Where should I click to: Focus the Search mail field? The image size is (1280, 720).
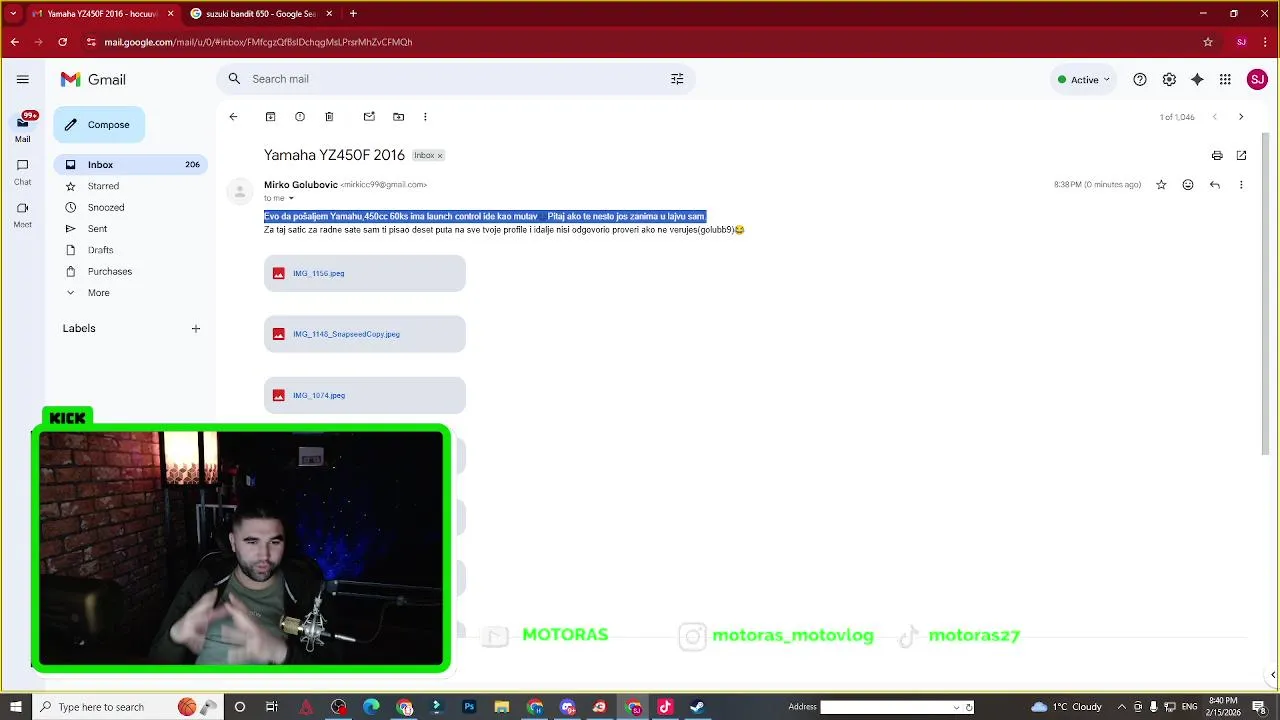(x=455, y=79)
